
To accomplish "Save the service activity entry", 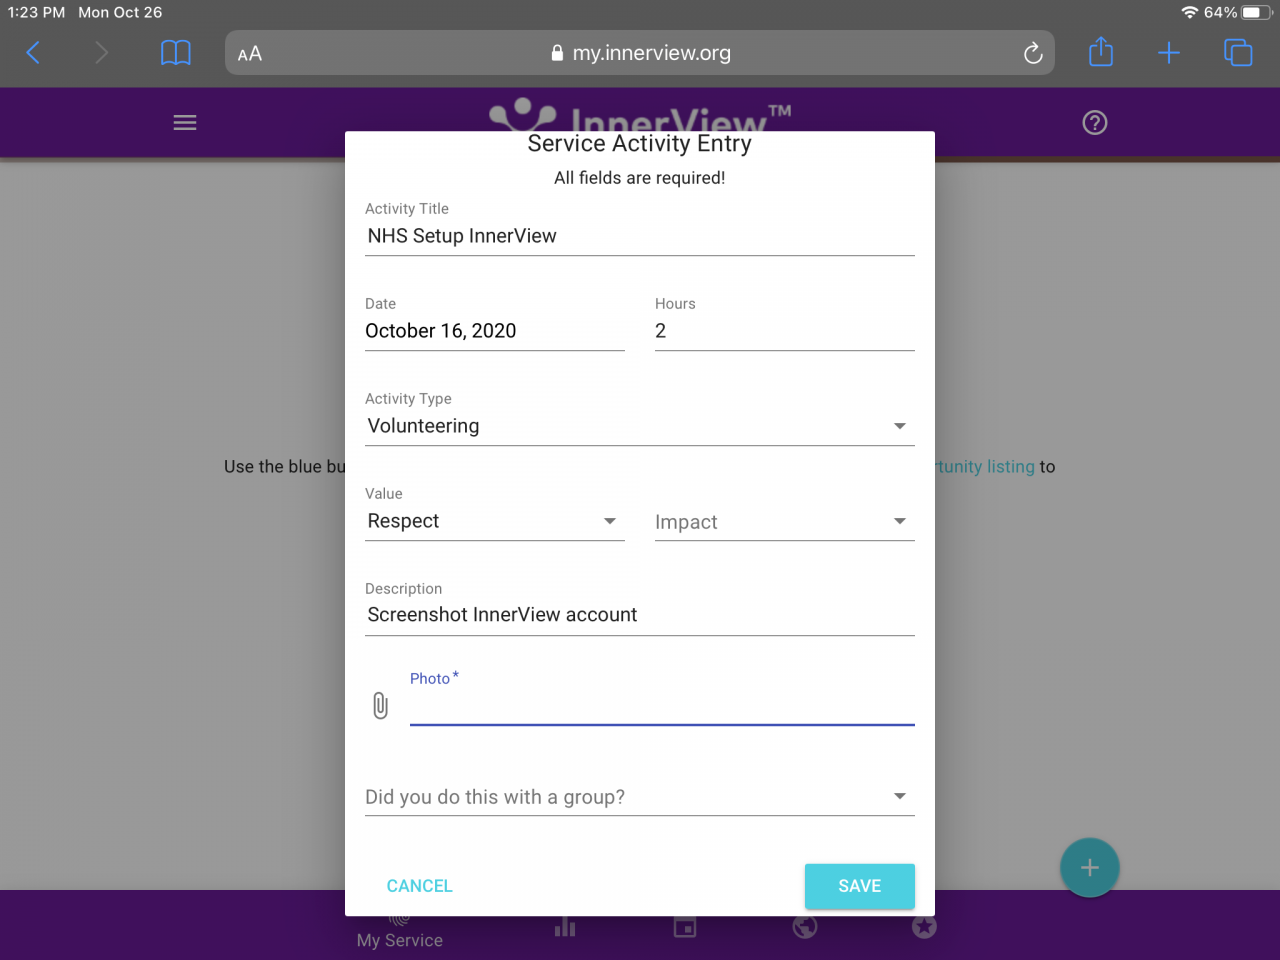I will click(860, 886).
